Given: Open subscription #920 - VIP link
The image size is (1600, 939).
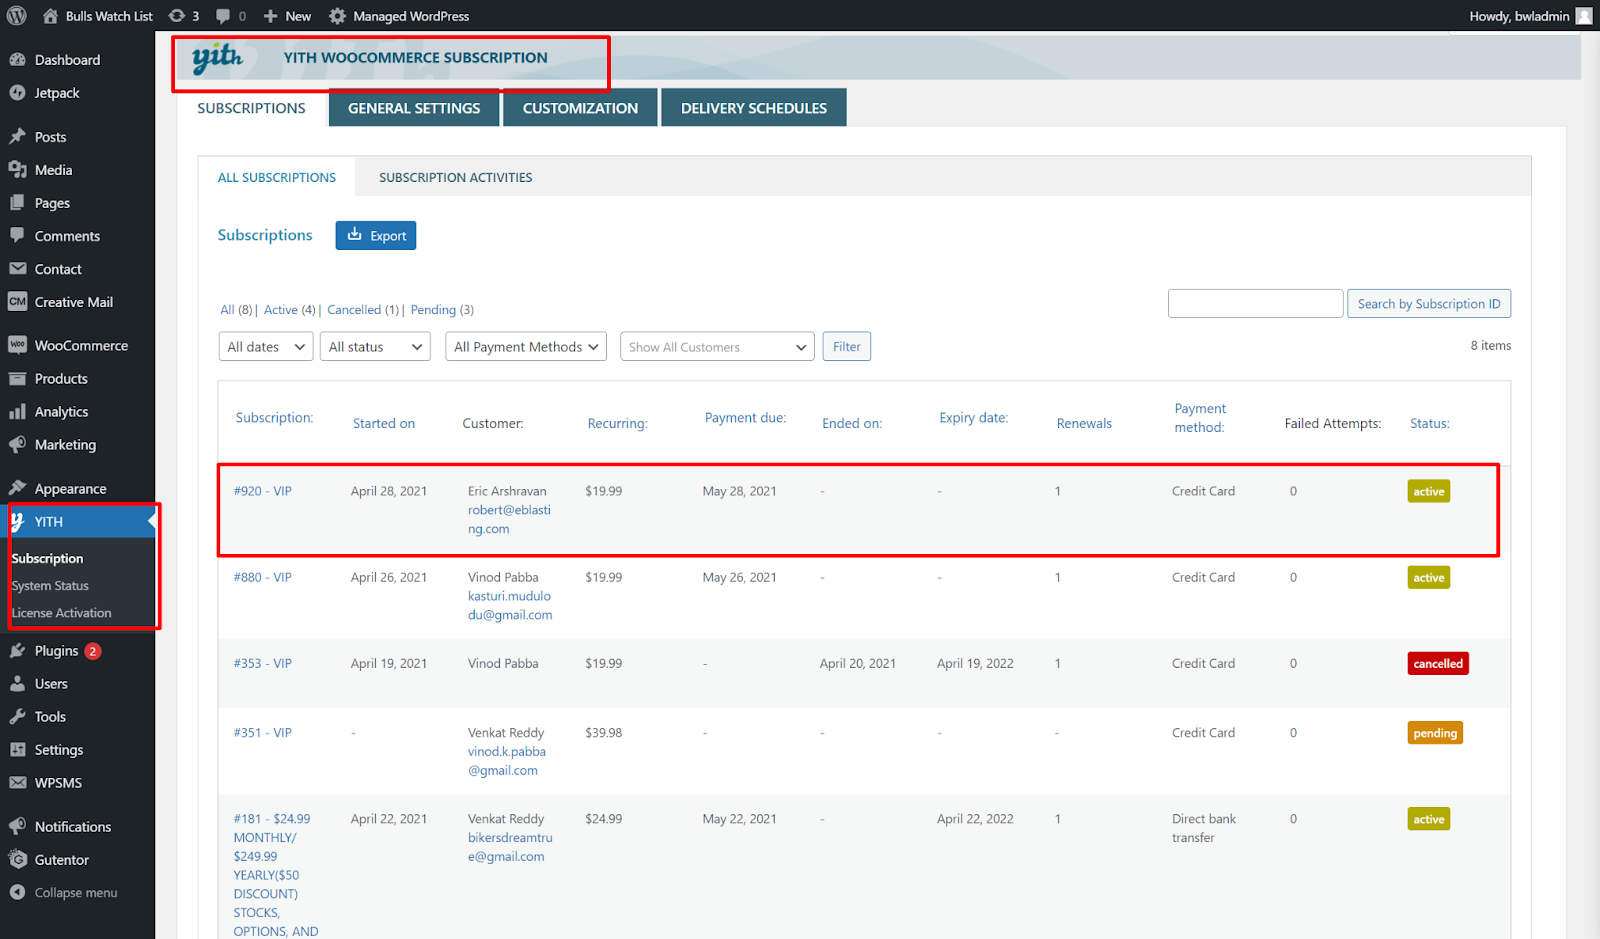Looking at the screenshot, I should coord(263,491).
